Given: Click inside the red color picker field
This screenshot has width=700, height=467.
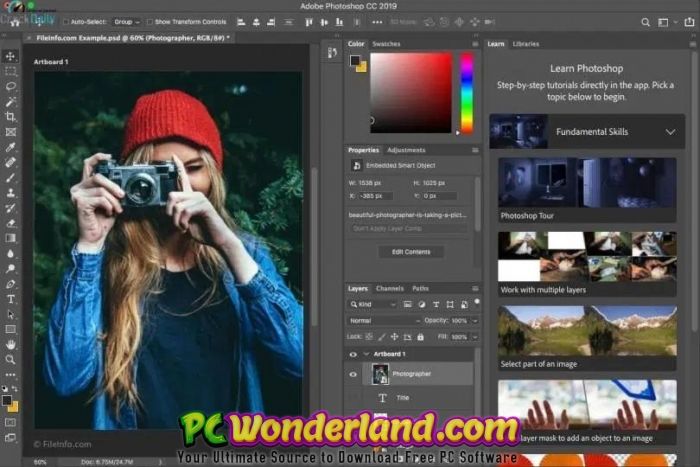Looking at the screenshot, I should (x=411, y=92).
